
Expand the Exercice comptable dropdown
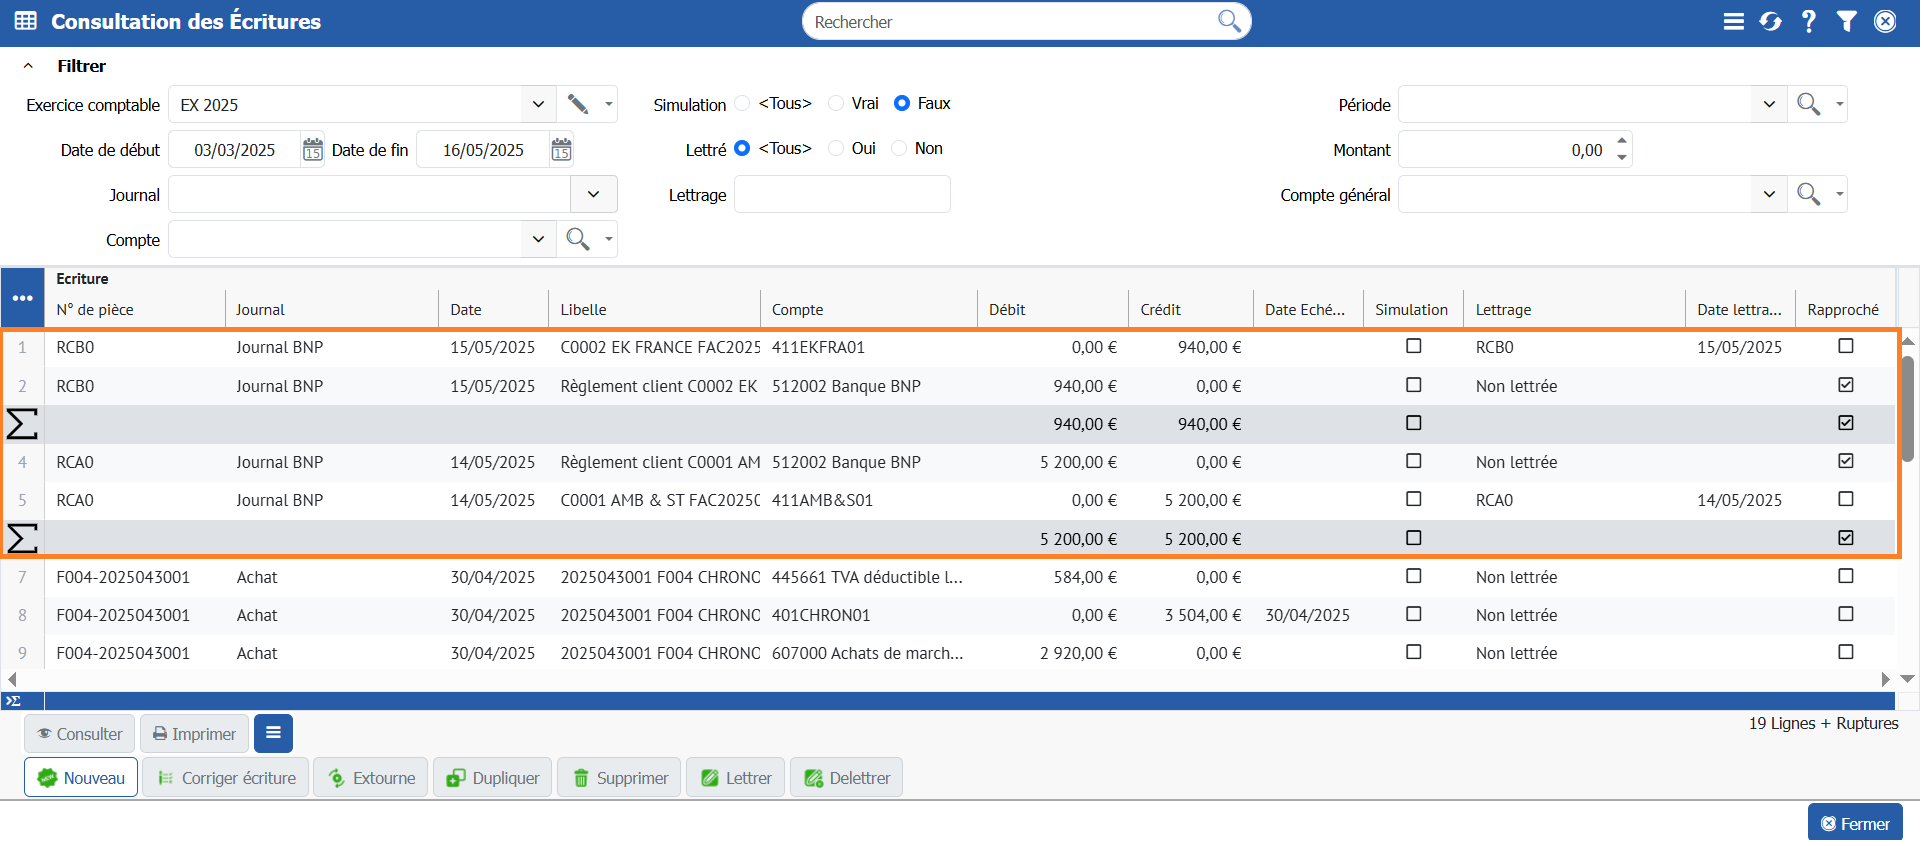539,105
